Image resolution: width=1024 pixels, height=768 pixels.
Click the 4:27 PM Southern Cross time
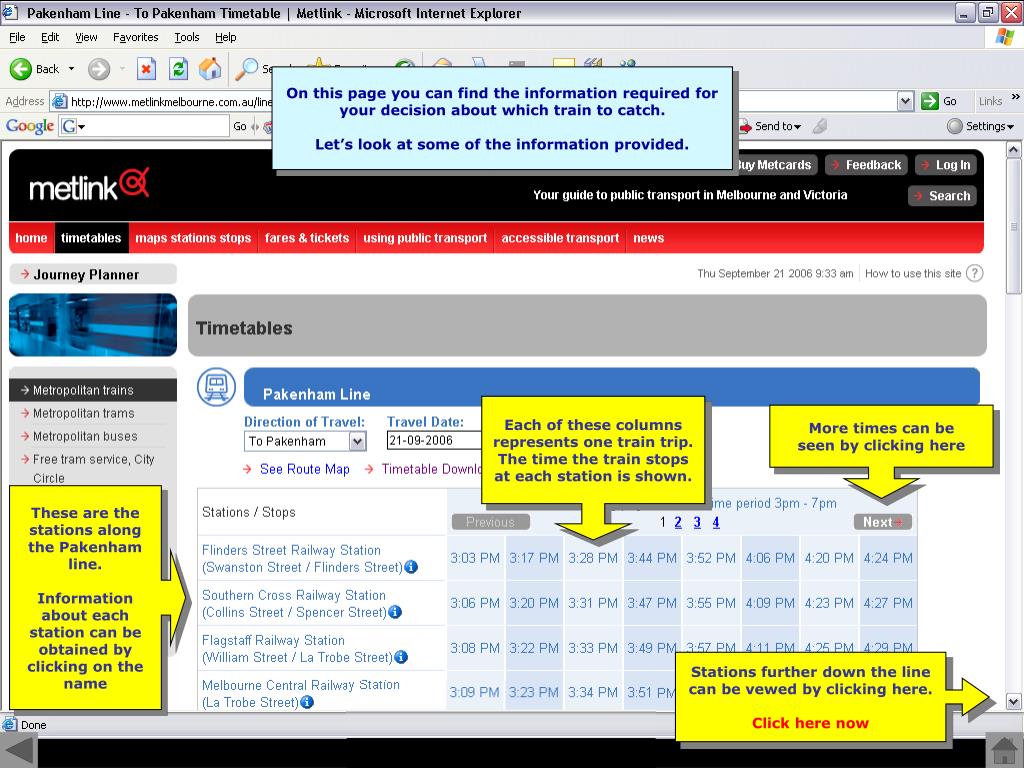[888, 603]
